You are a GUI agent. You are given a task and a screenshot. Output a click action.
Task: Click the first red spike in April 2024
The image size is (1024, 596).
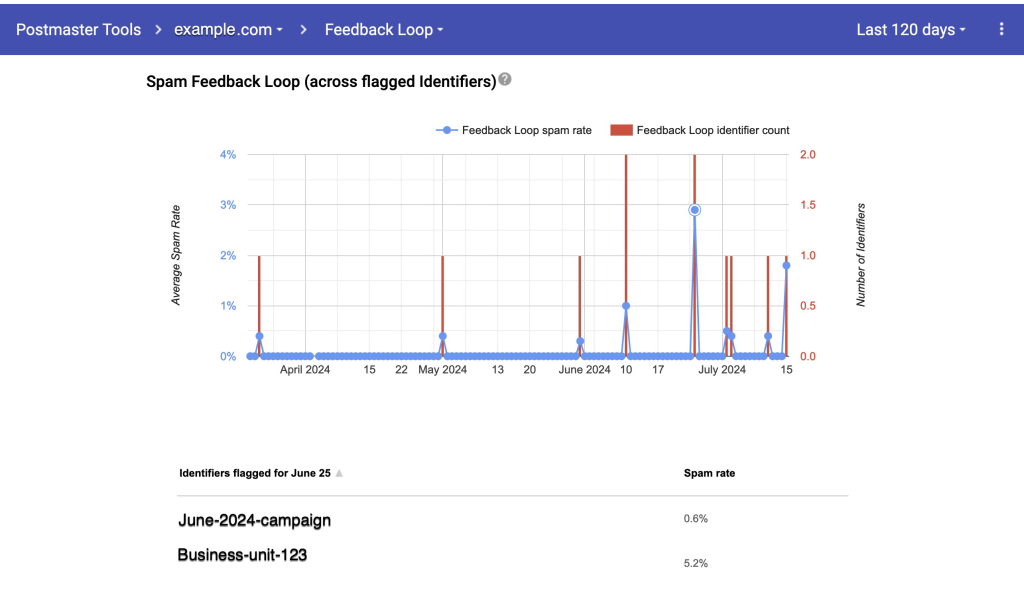259,300
